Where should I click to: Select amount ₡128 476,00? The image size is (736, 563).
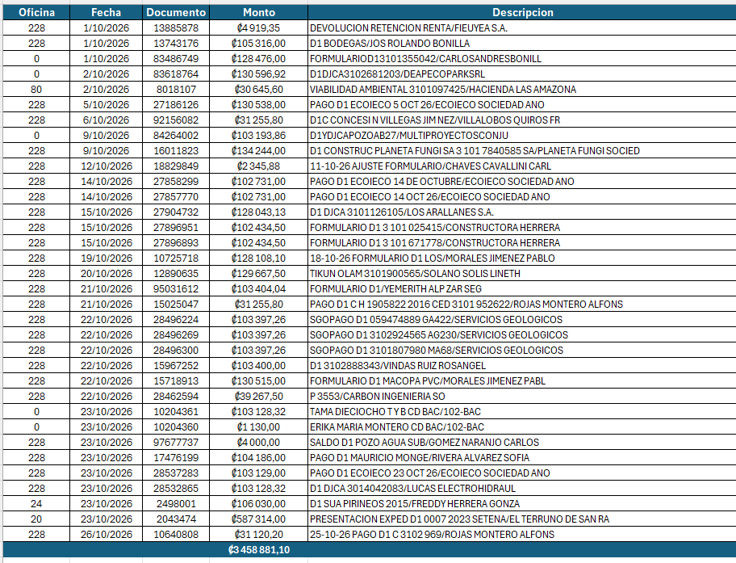point(259,59)
